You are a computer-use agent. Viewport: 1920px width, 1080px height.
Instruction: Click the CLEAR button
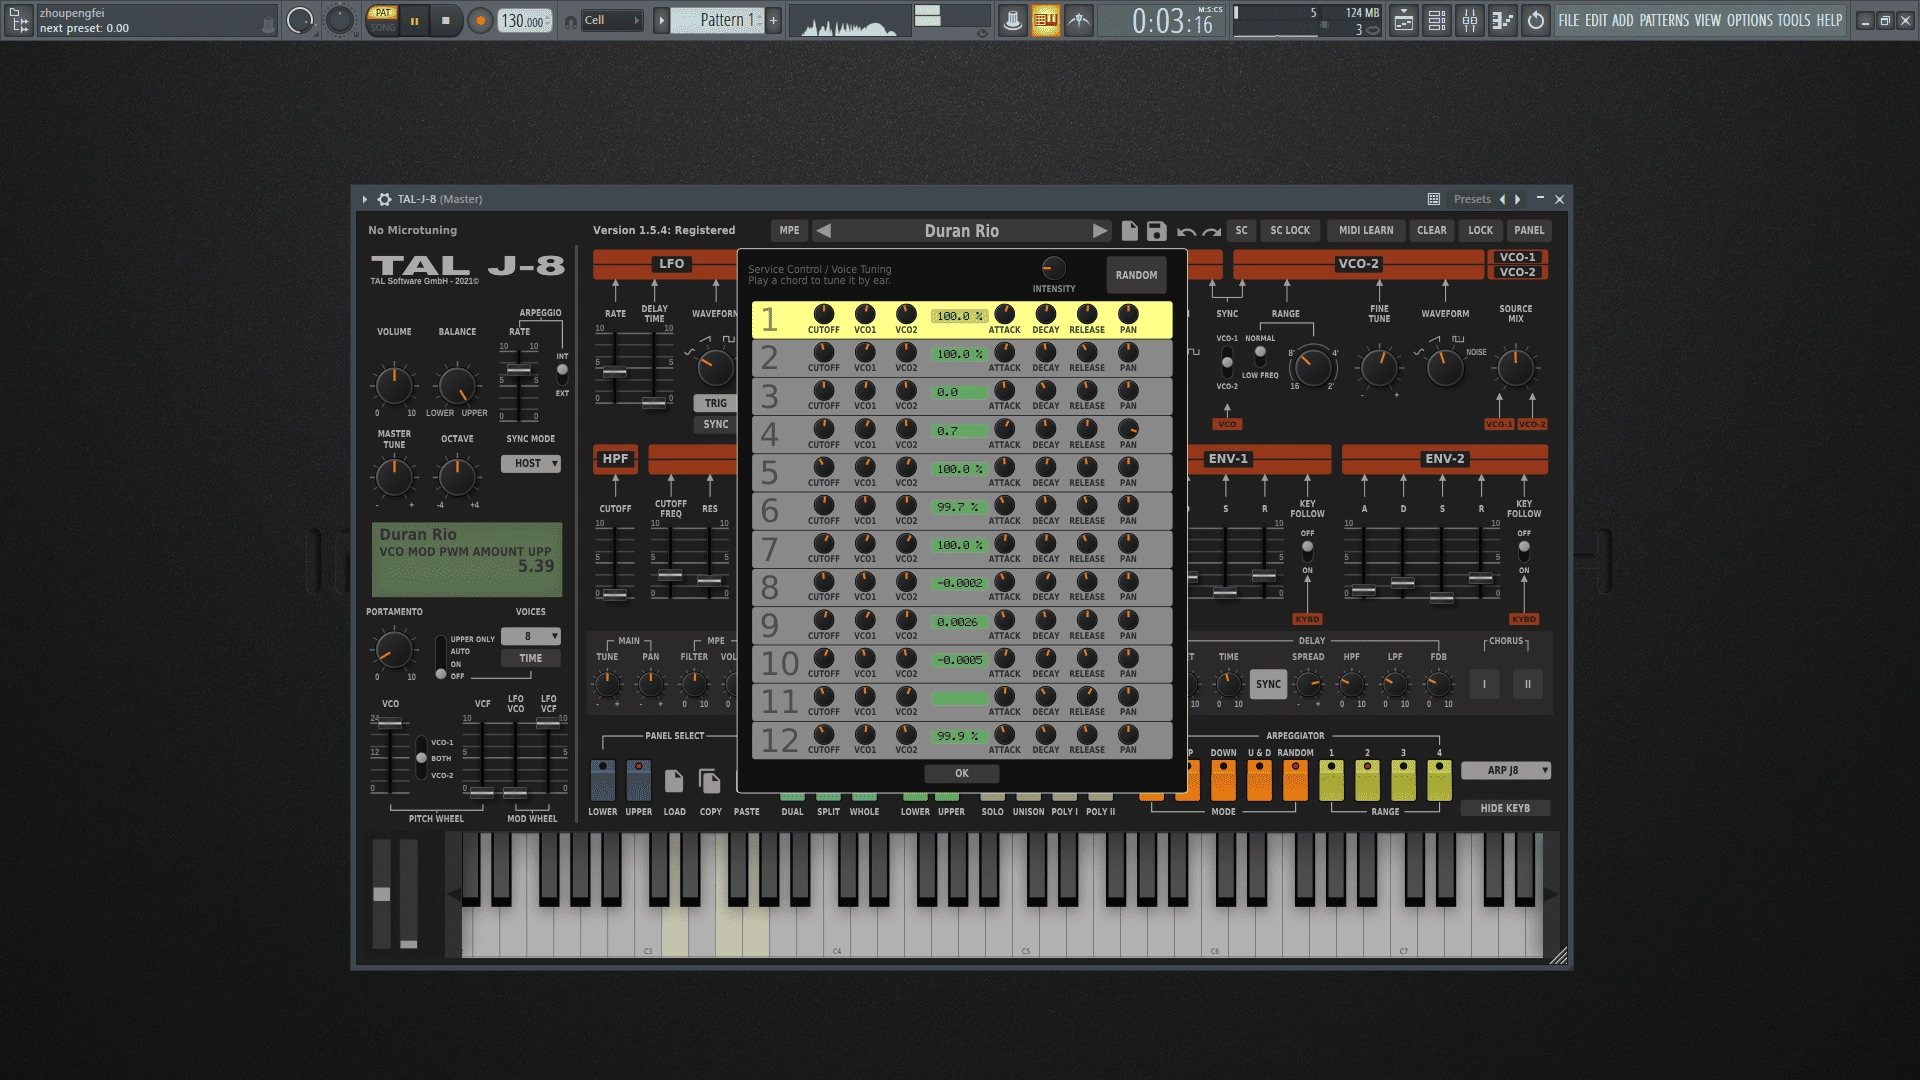(x=1431, y=230)
